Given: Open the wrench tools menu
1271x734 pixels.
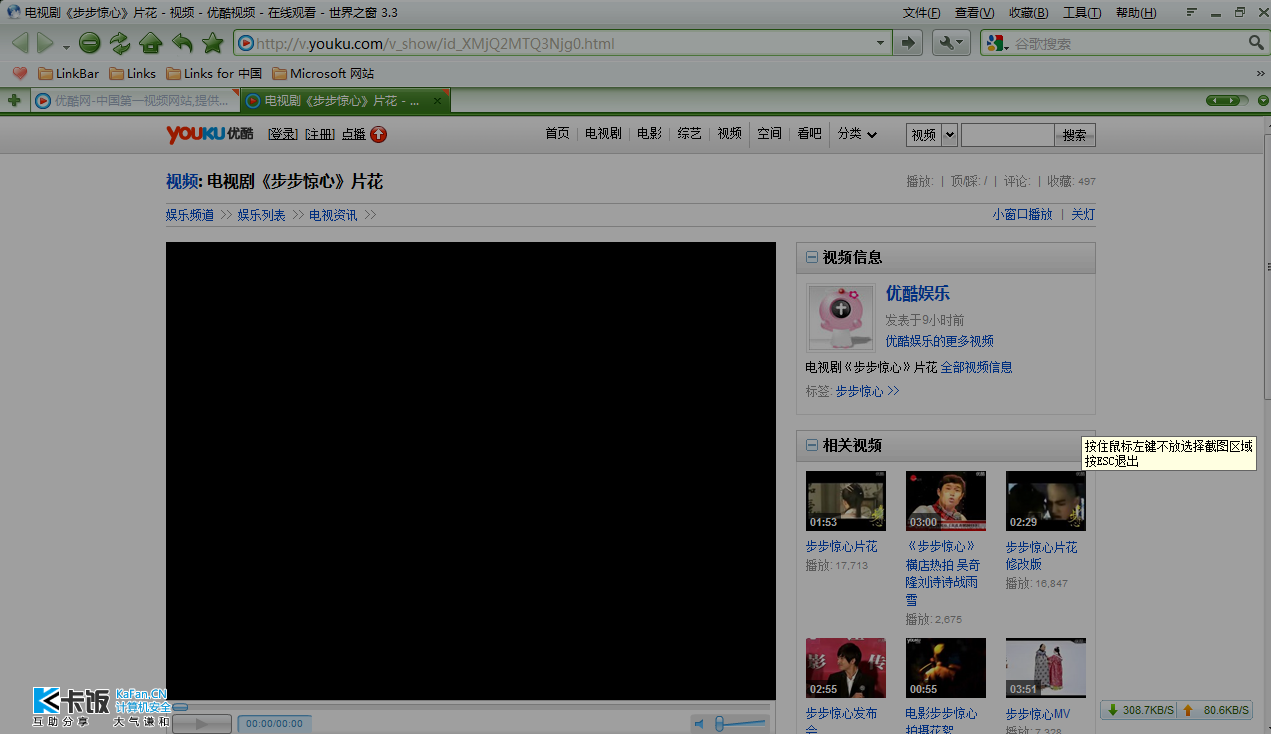Looking at the screenshot, I should click(x=950, y=43).
